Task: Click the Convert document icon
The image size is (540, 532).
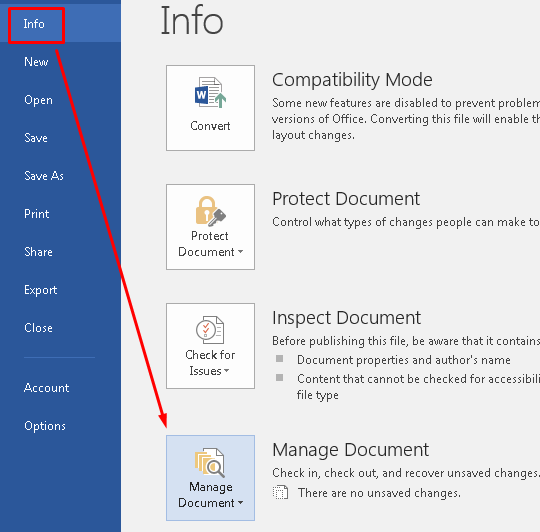Action: click(x=210, y=93)
